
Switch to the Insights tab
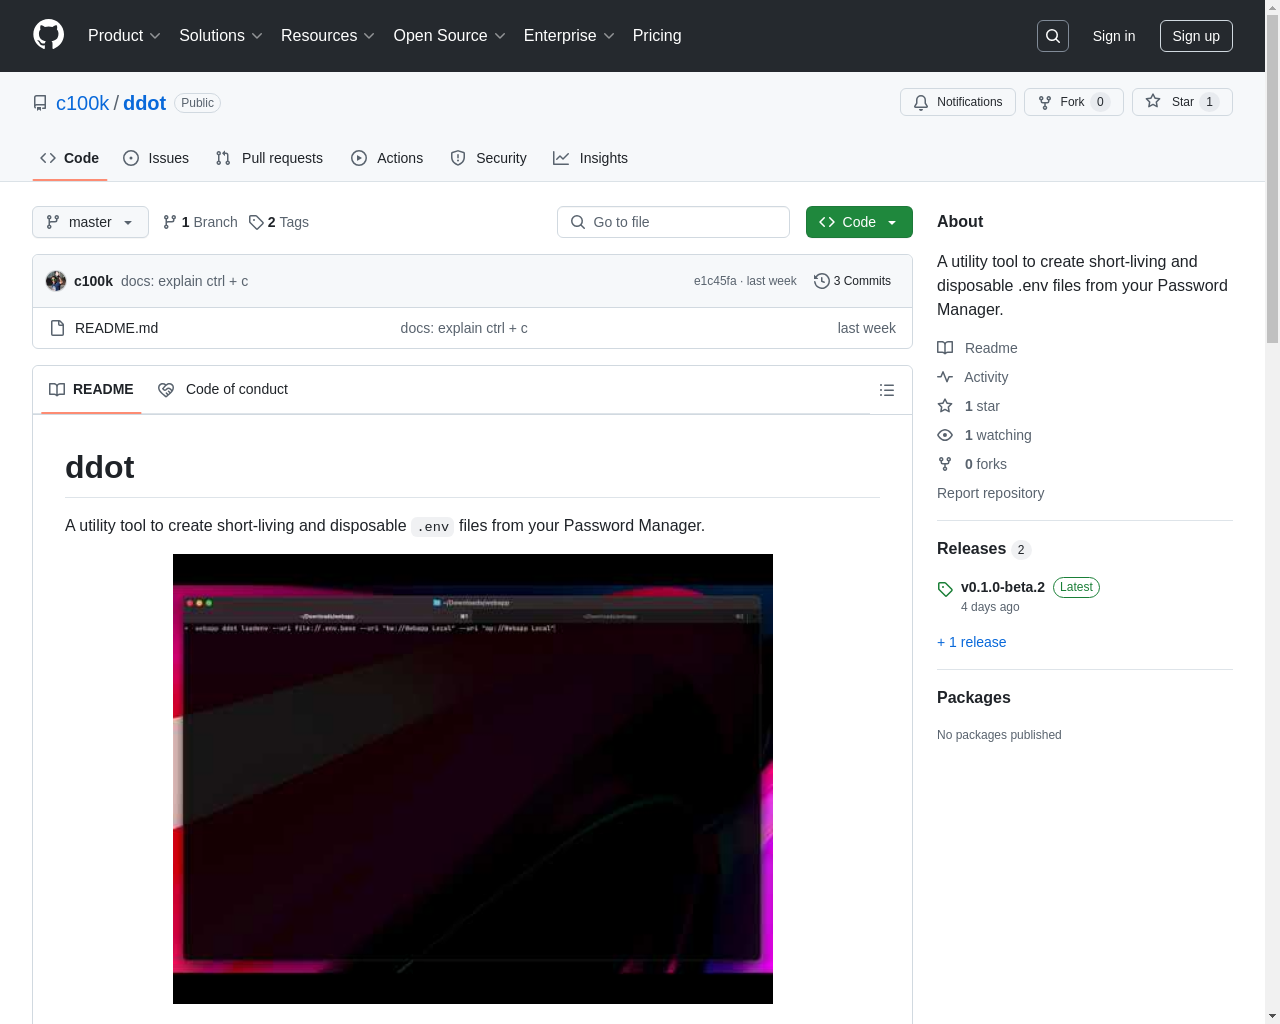[590, 158]
